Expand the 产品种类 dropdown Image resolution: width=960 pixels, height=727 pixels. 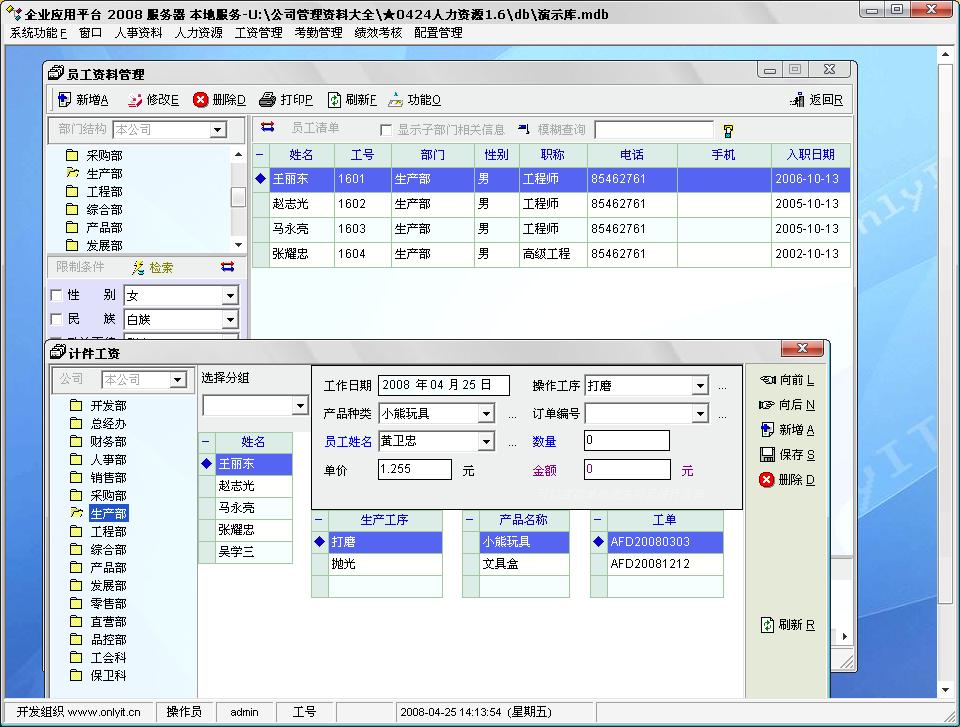486,414
